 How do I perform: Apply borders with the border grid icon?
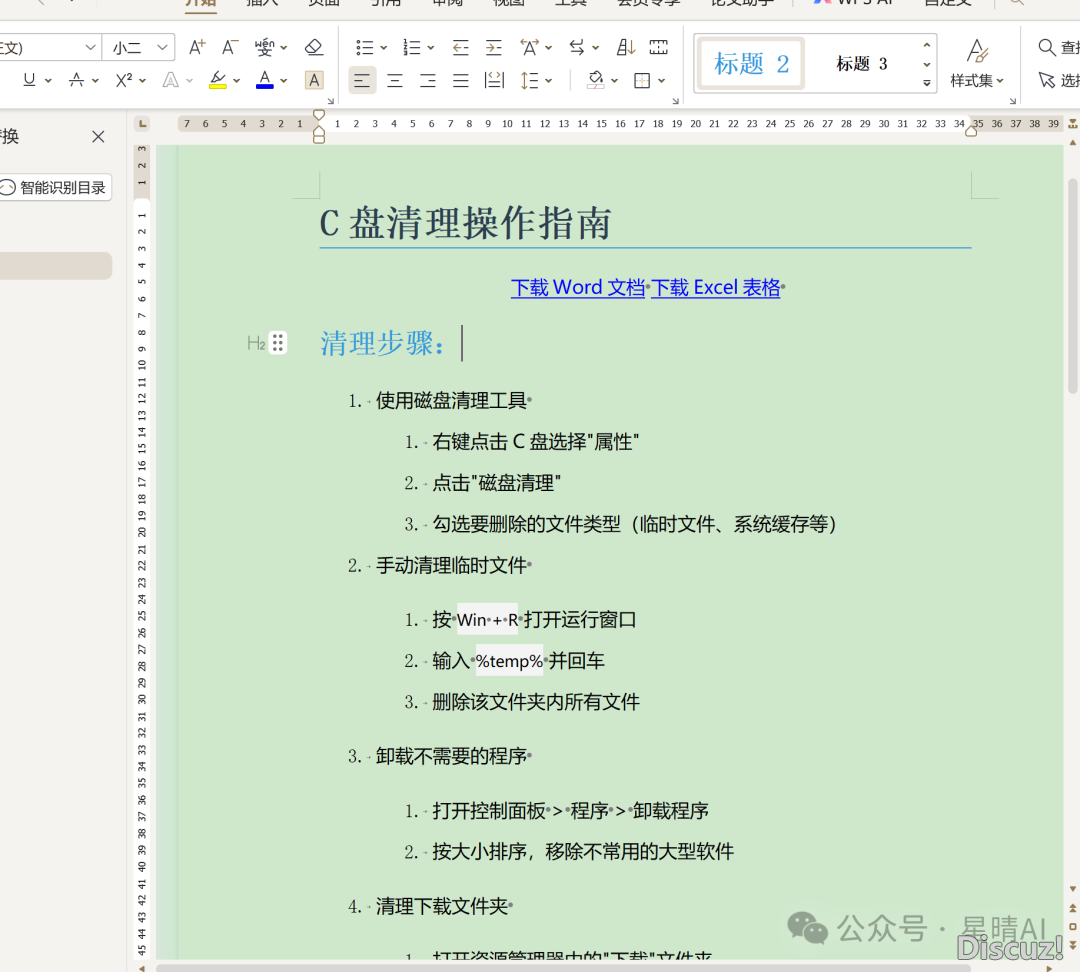coord(642,81)
